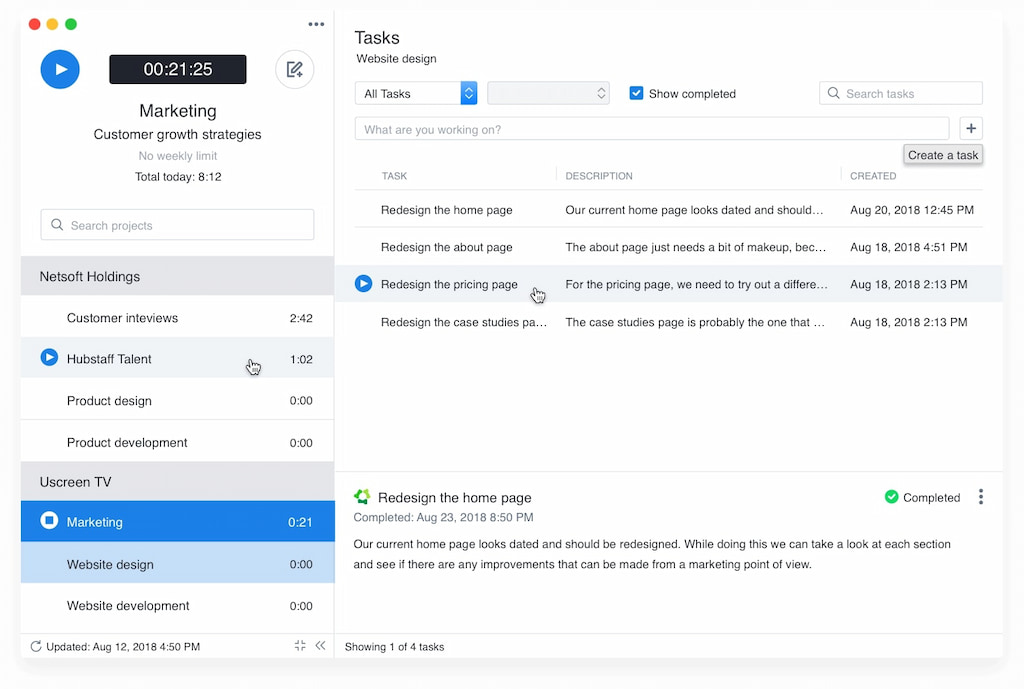Click the play icon beside Redesign the pricing page
Image resolution: width=1024 pixels, height=689 pixels.
pyautogui.click(x=363, y=283)
